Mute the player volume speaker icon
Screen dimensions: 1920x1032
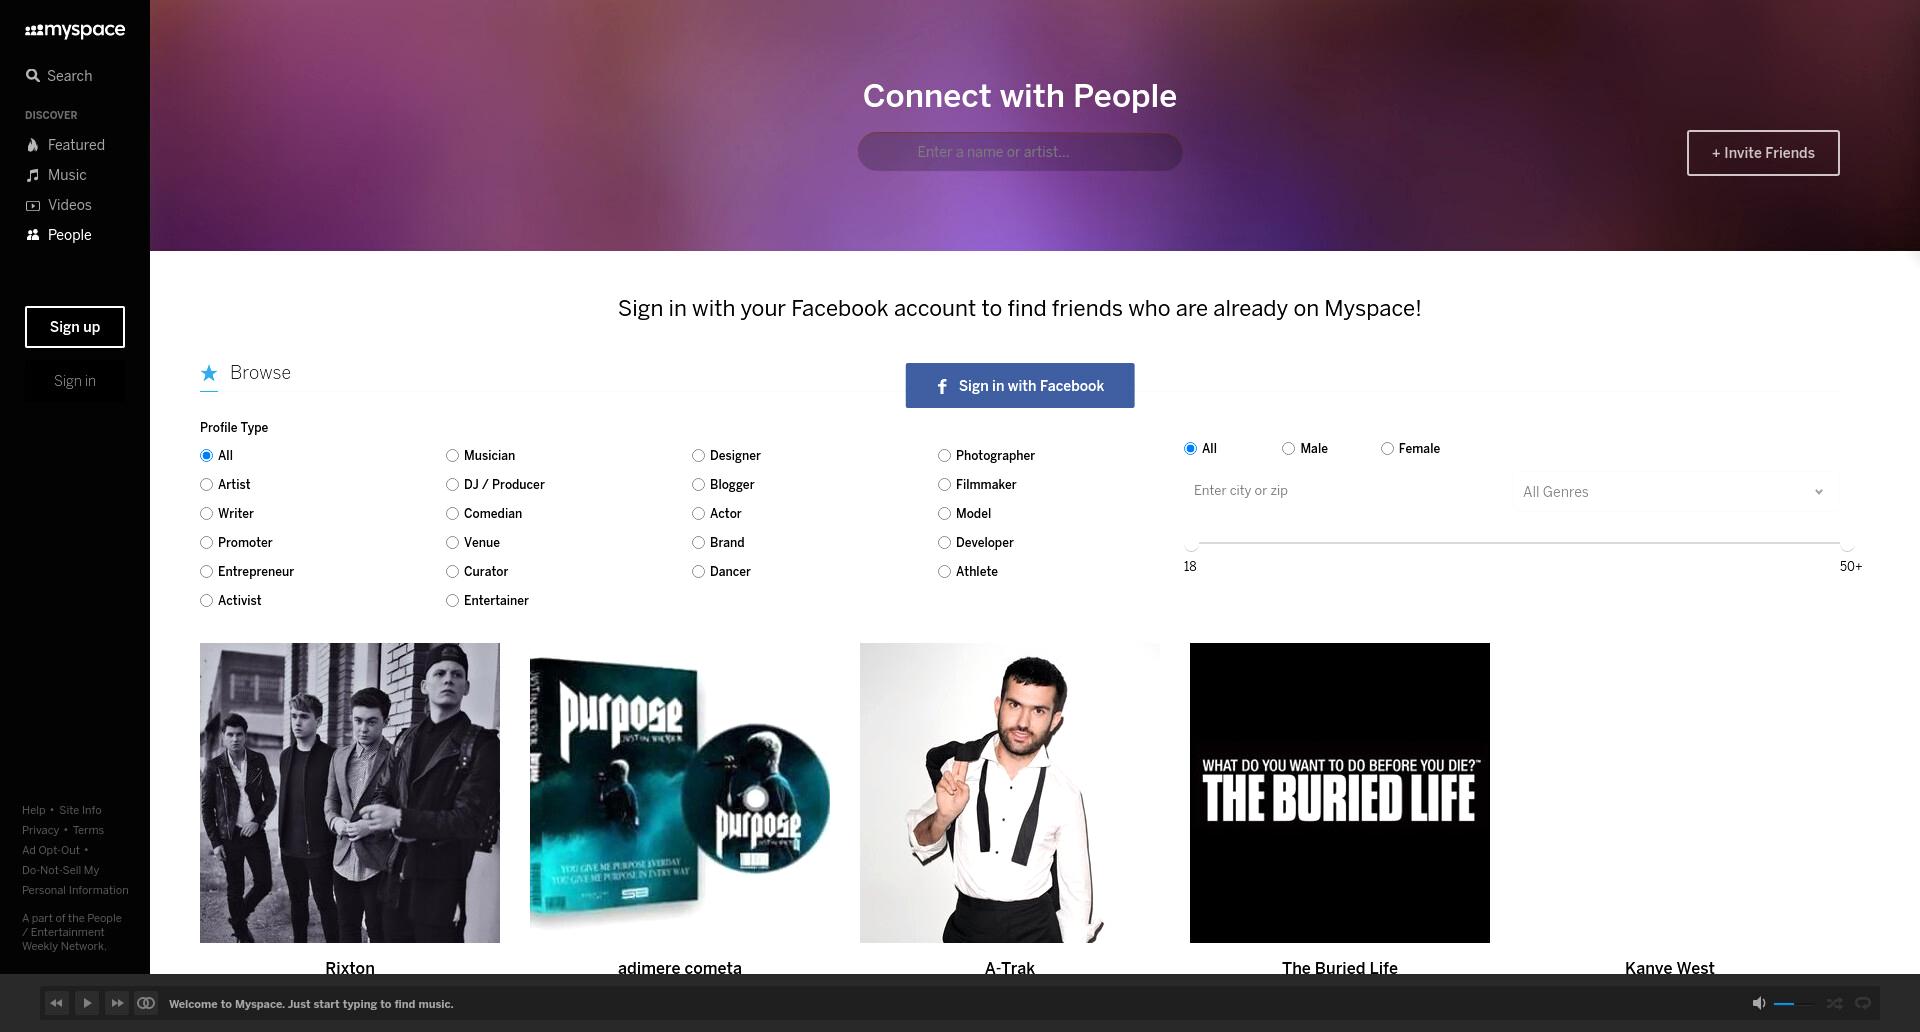coord(1759,1003)
